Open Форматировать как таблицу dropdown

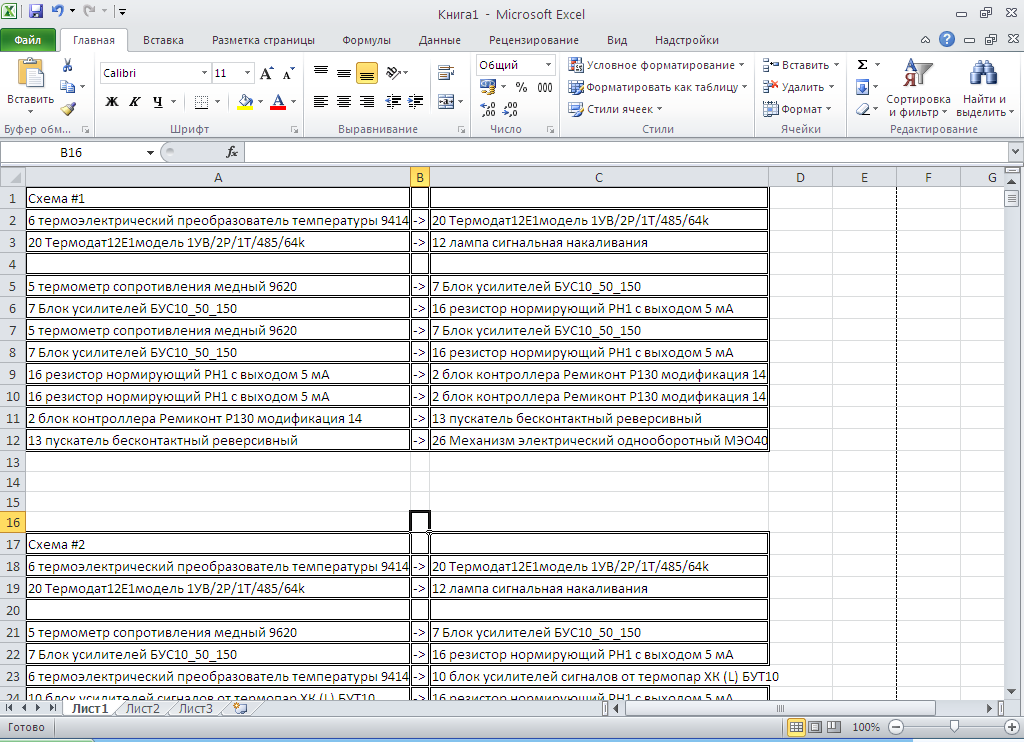click(657, 87)
